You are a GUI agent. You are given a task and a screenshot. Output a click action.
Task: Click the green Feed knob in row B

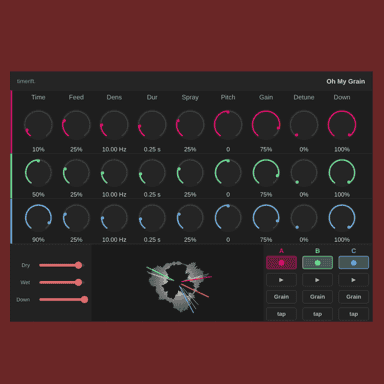[x=76, y=172]
